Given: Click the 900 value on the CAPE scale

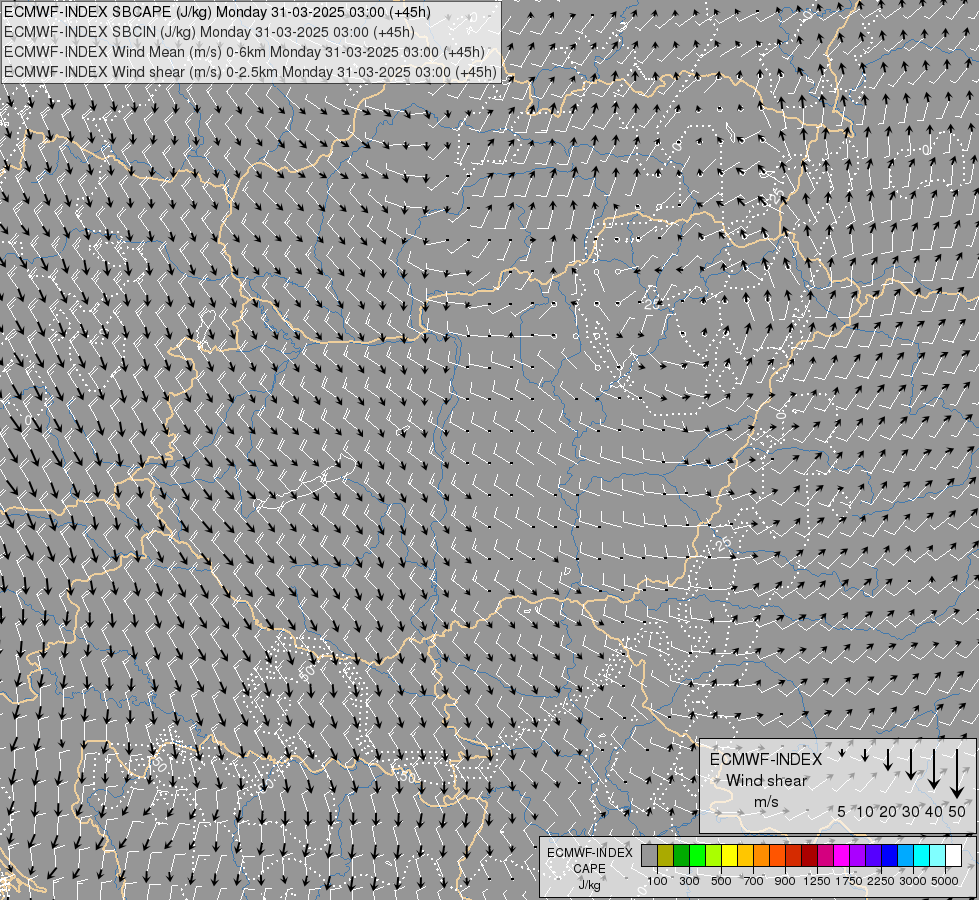Looking at the screenshot, I should 785,881.
